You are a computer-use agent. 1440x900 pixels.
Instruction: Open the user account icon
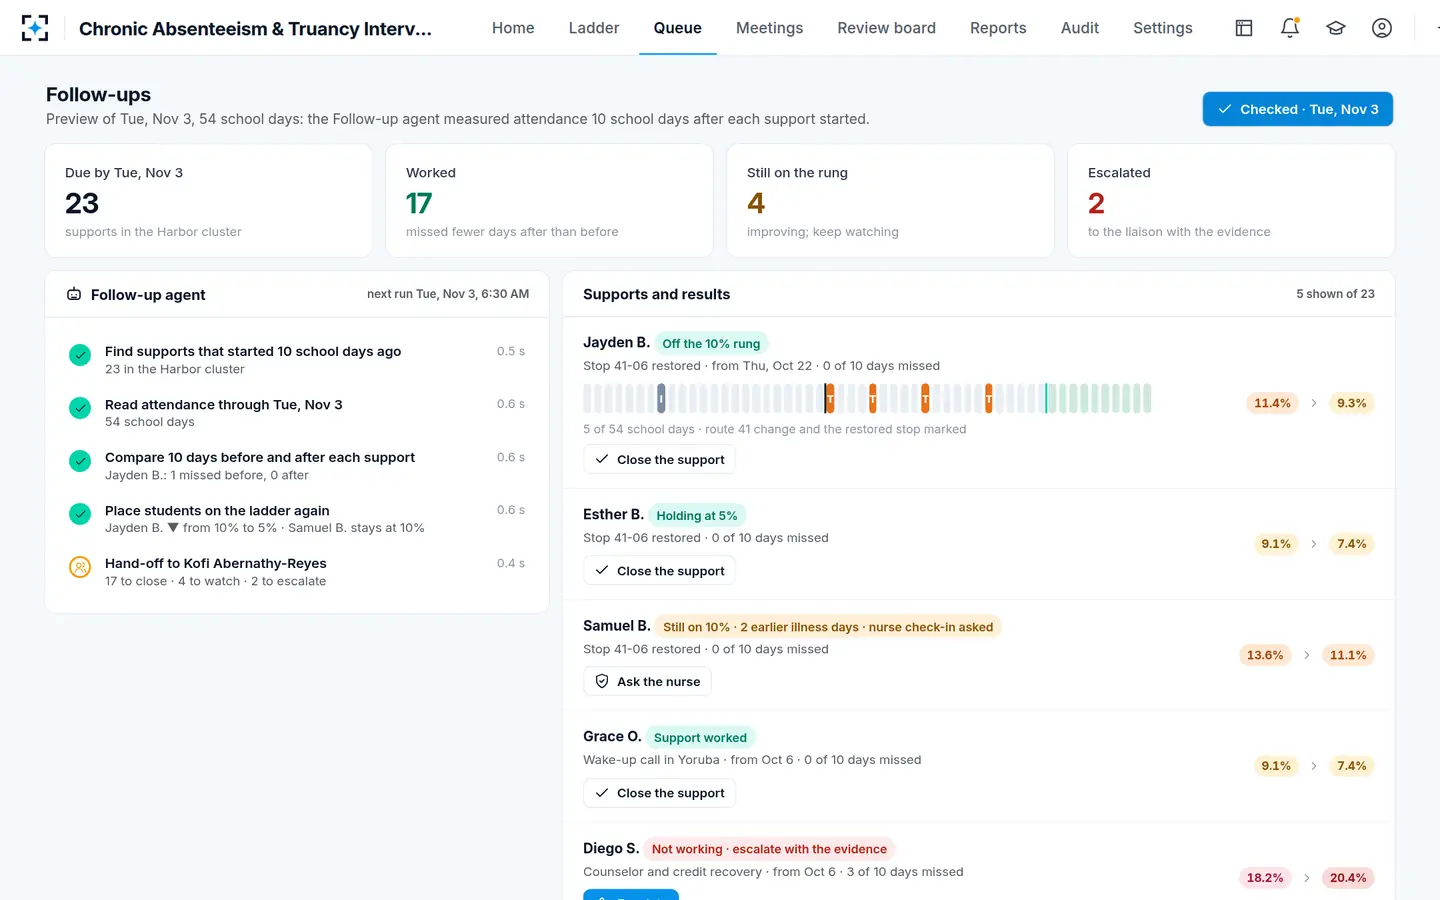tap(1382, 28)
